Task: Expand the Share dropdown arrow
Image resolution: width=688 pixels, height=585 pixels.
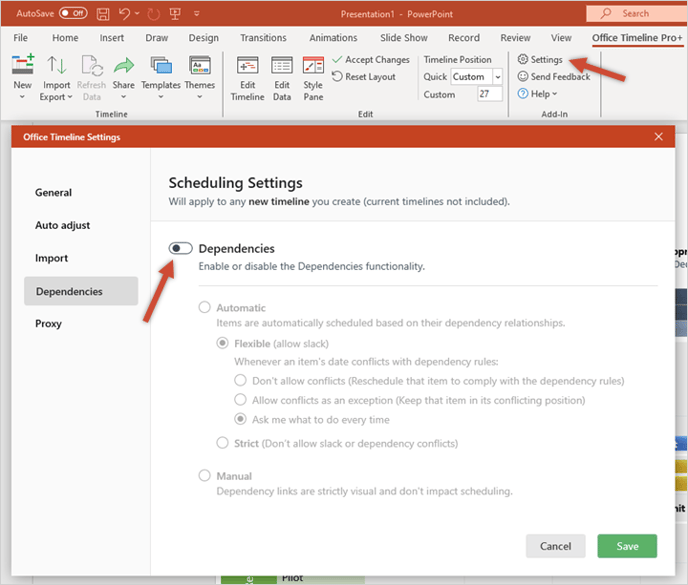Action: point(124,97)
